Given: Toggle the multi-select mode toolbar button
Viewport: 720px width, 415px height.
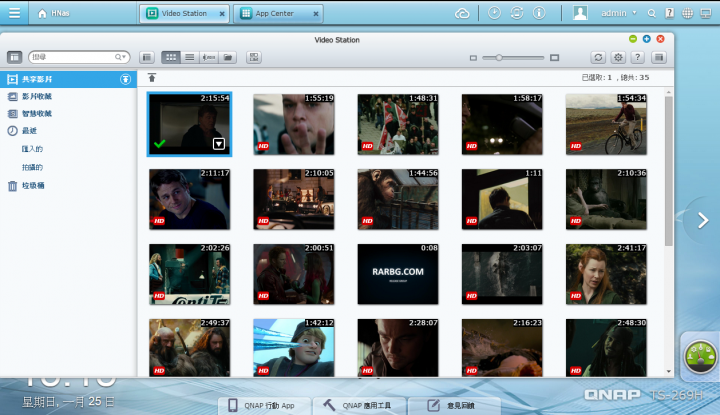Looking at the screenshot, I should click(147, 57).
